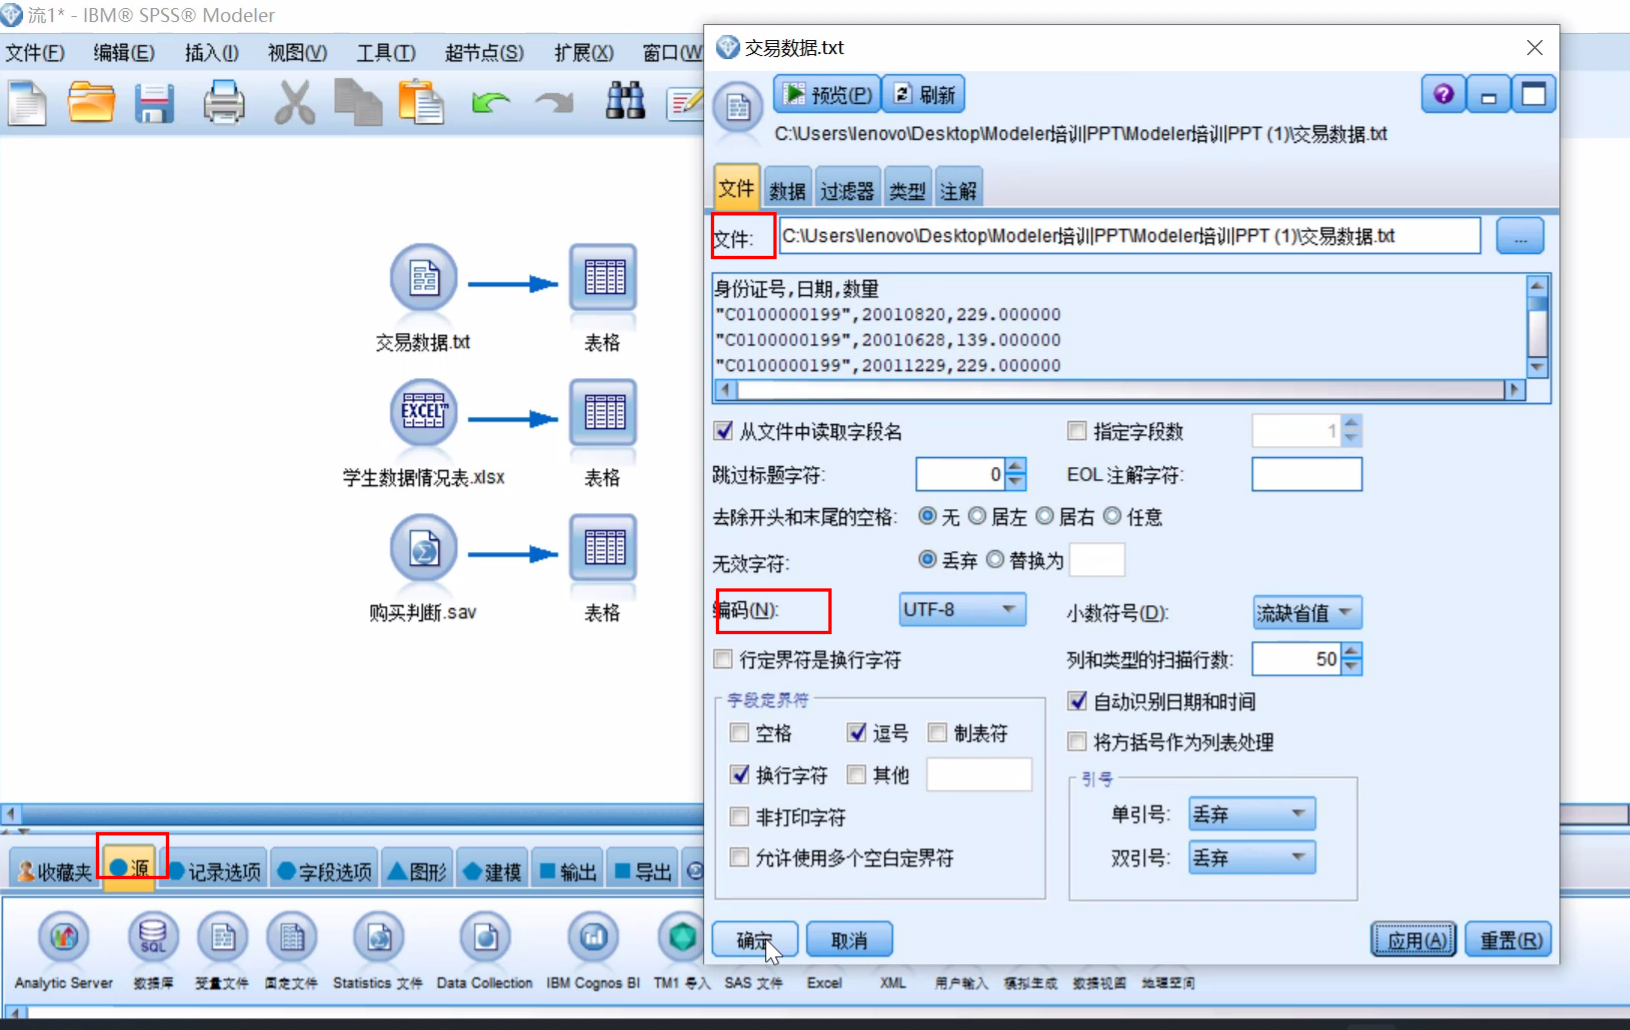Click the preview horizontal scrollbar track

pos(1121,390)
